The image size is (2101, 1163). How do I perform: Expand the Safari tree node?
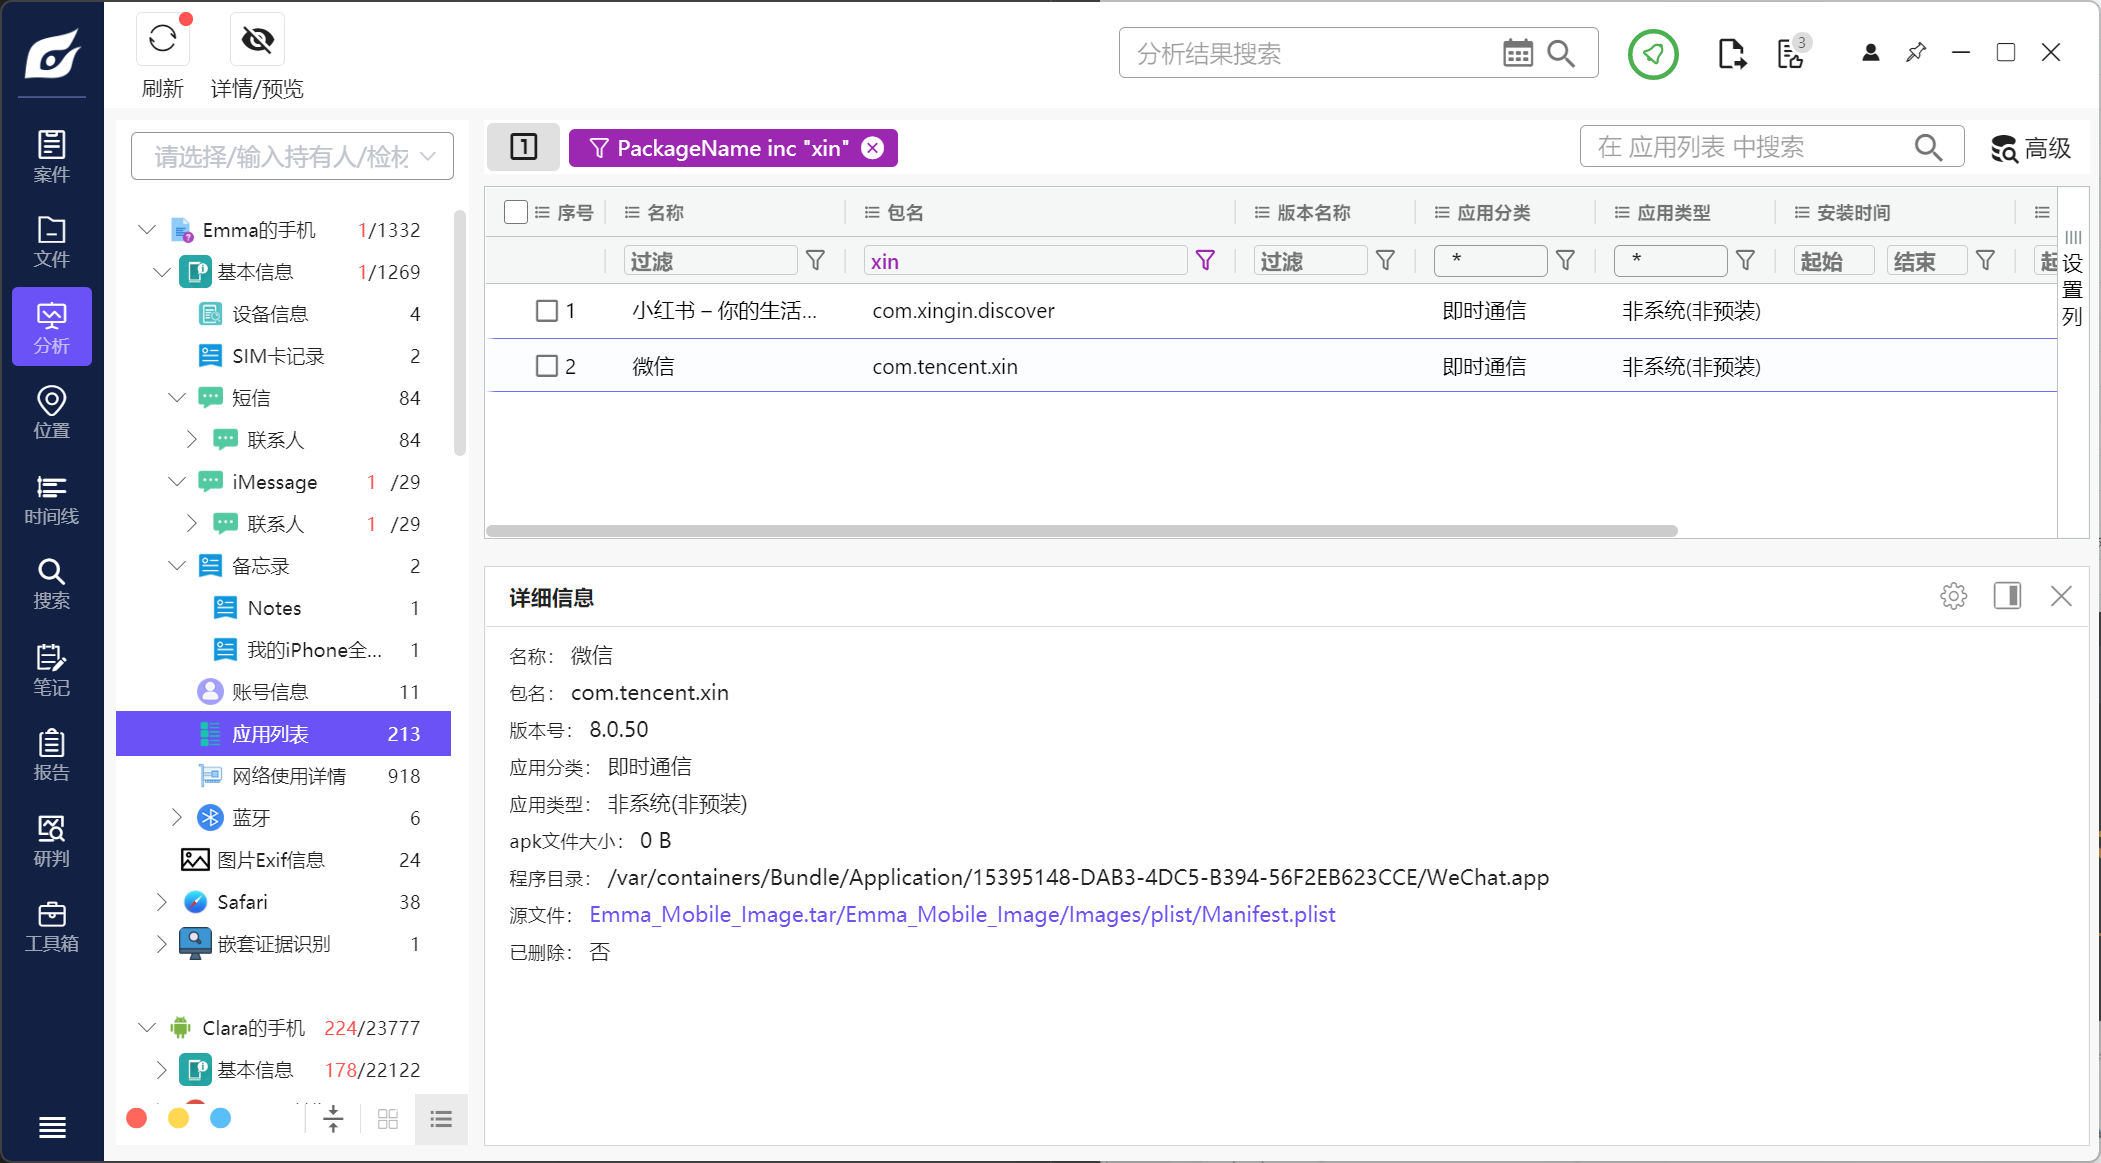point(161,902)
